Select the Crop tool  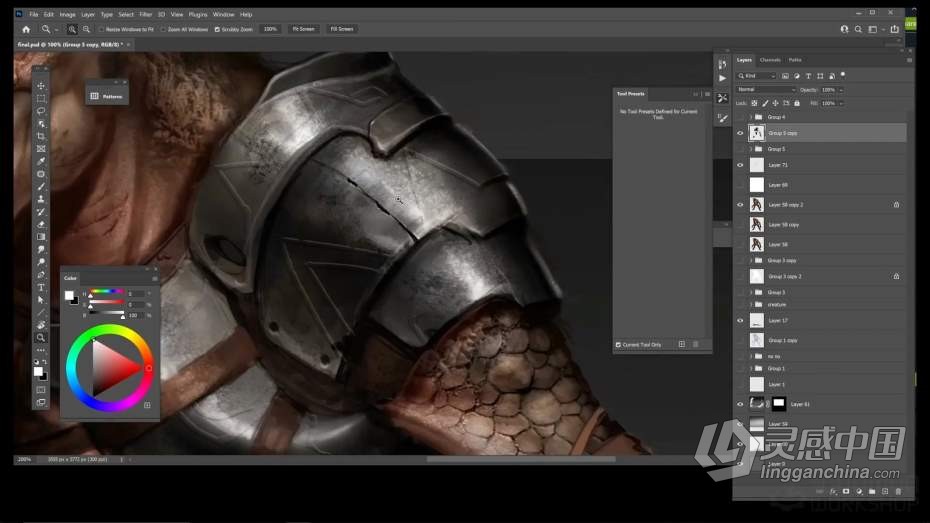(41, 136)
